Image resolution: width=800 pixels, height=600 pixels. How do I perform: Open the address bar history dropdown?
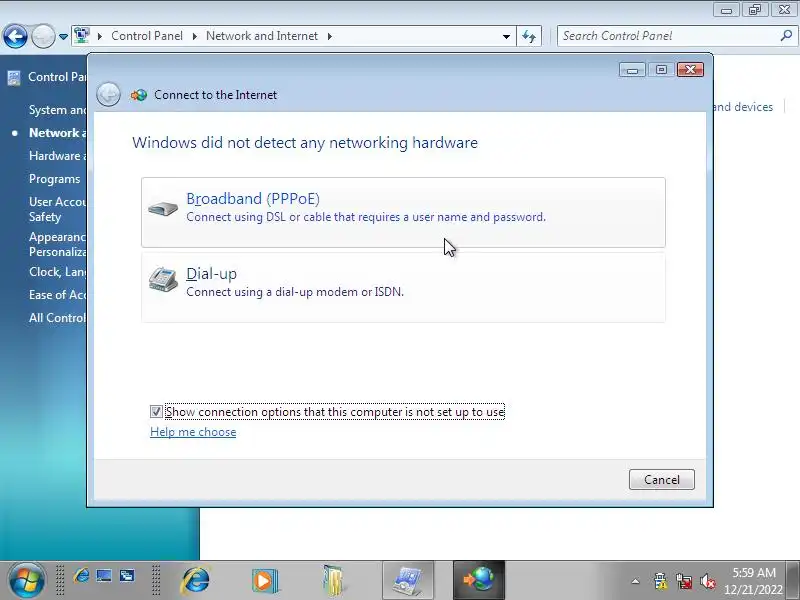coord(506,36)
